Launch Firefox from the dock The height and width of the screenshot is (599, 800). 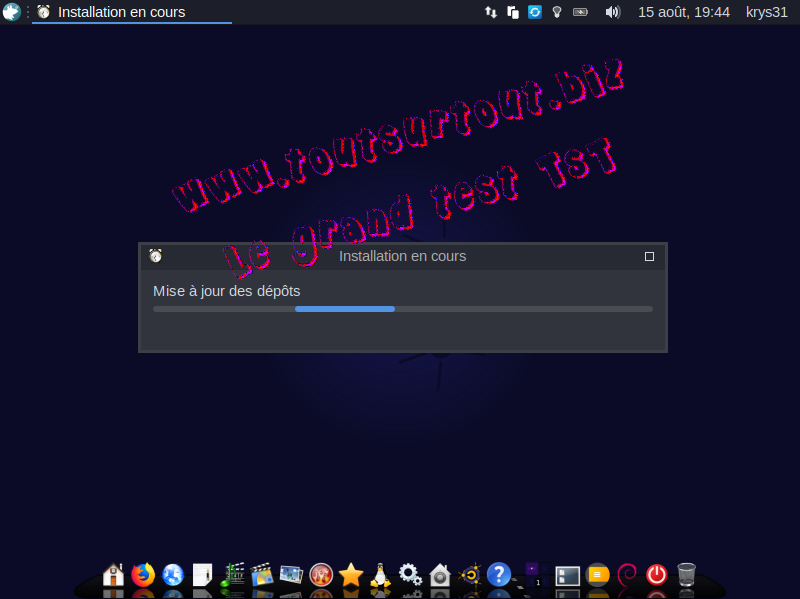pos(143,575)
